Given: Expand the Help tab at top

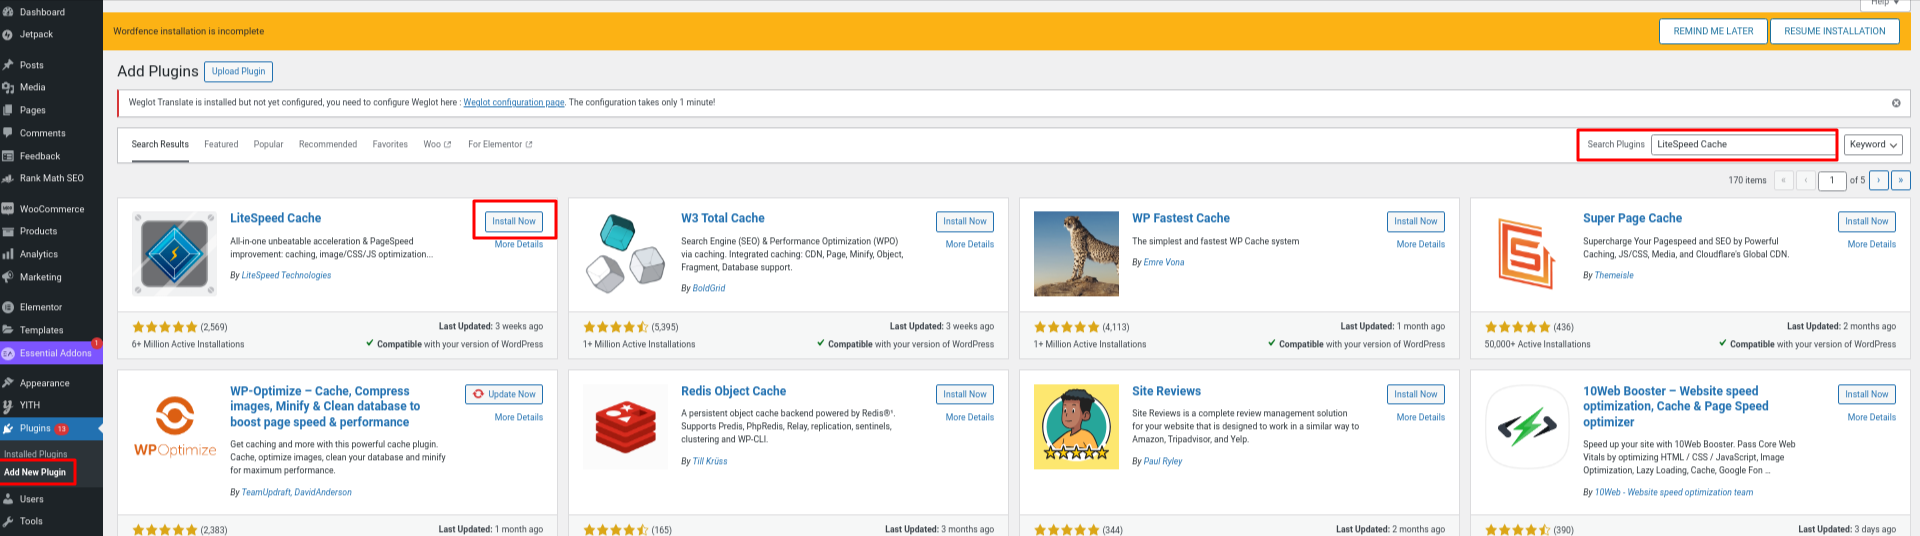Looking at the screenshot, I should 1884,4.
